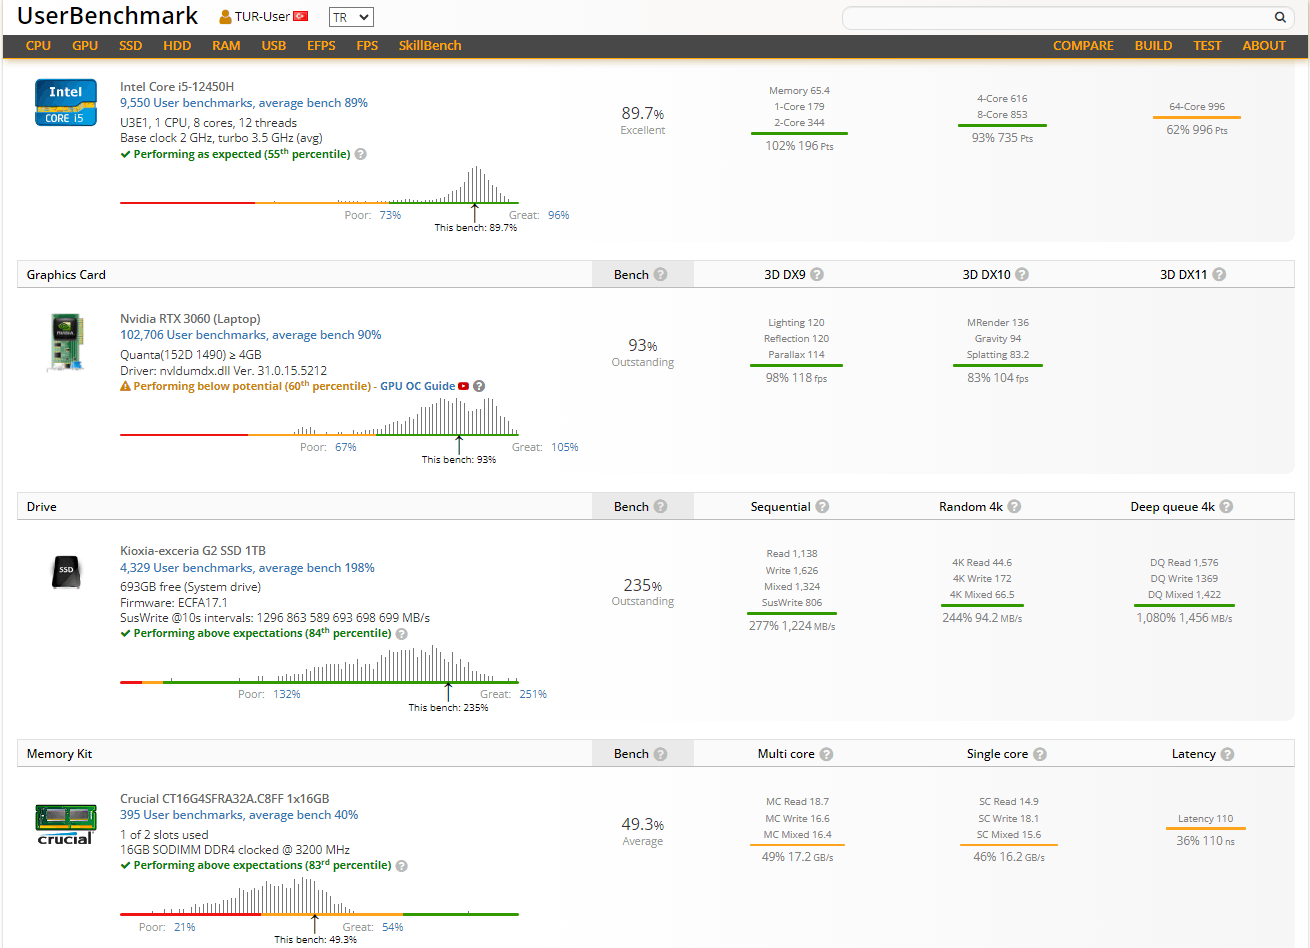Image resolution: width=1310 pixels, height=948 pixels.
Task: Click SSD distribution Great 251% value
Action: click(x=533, y=694)
